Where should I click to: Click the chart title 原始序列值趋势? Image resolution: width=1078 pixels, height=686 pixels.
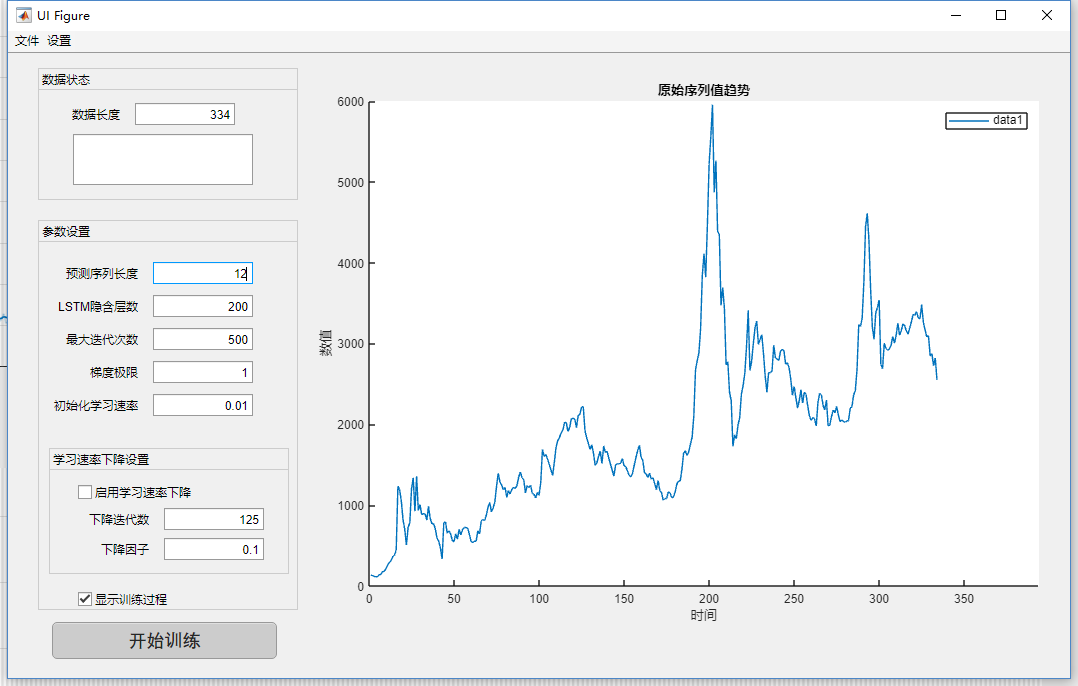tap(703, 90)
